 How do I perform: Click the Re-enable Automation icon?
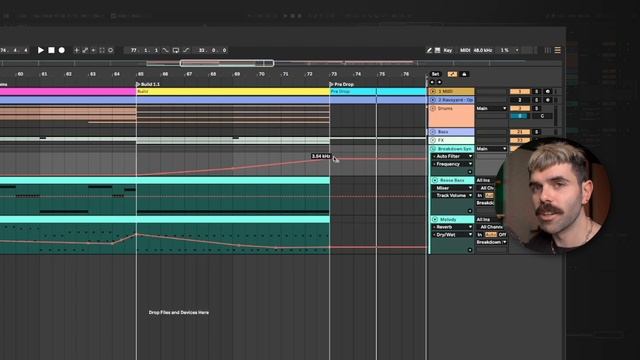point(93,50)
